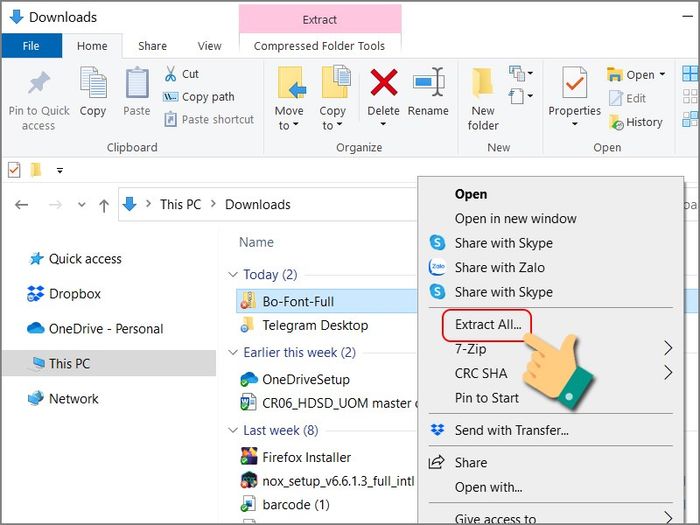Click Downloads in the address bar
This screenshot has width=700, height=525.
click(x=258, y=204)
